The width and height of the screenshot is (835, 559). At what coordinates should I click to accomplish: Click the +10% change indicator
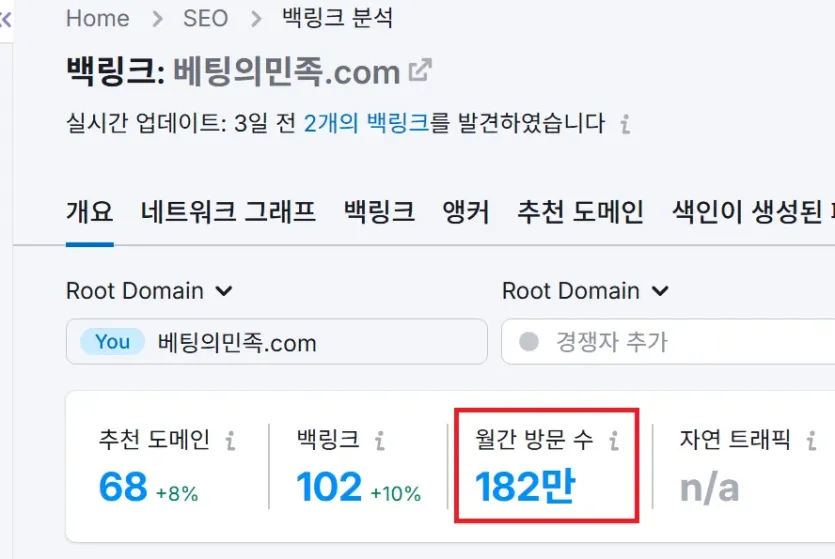[396, 494]
